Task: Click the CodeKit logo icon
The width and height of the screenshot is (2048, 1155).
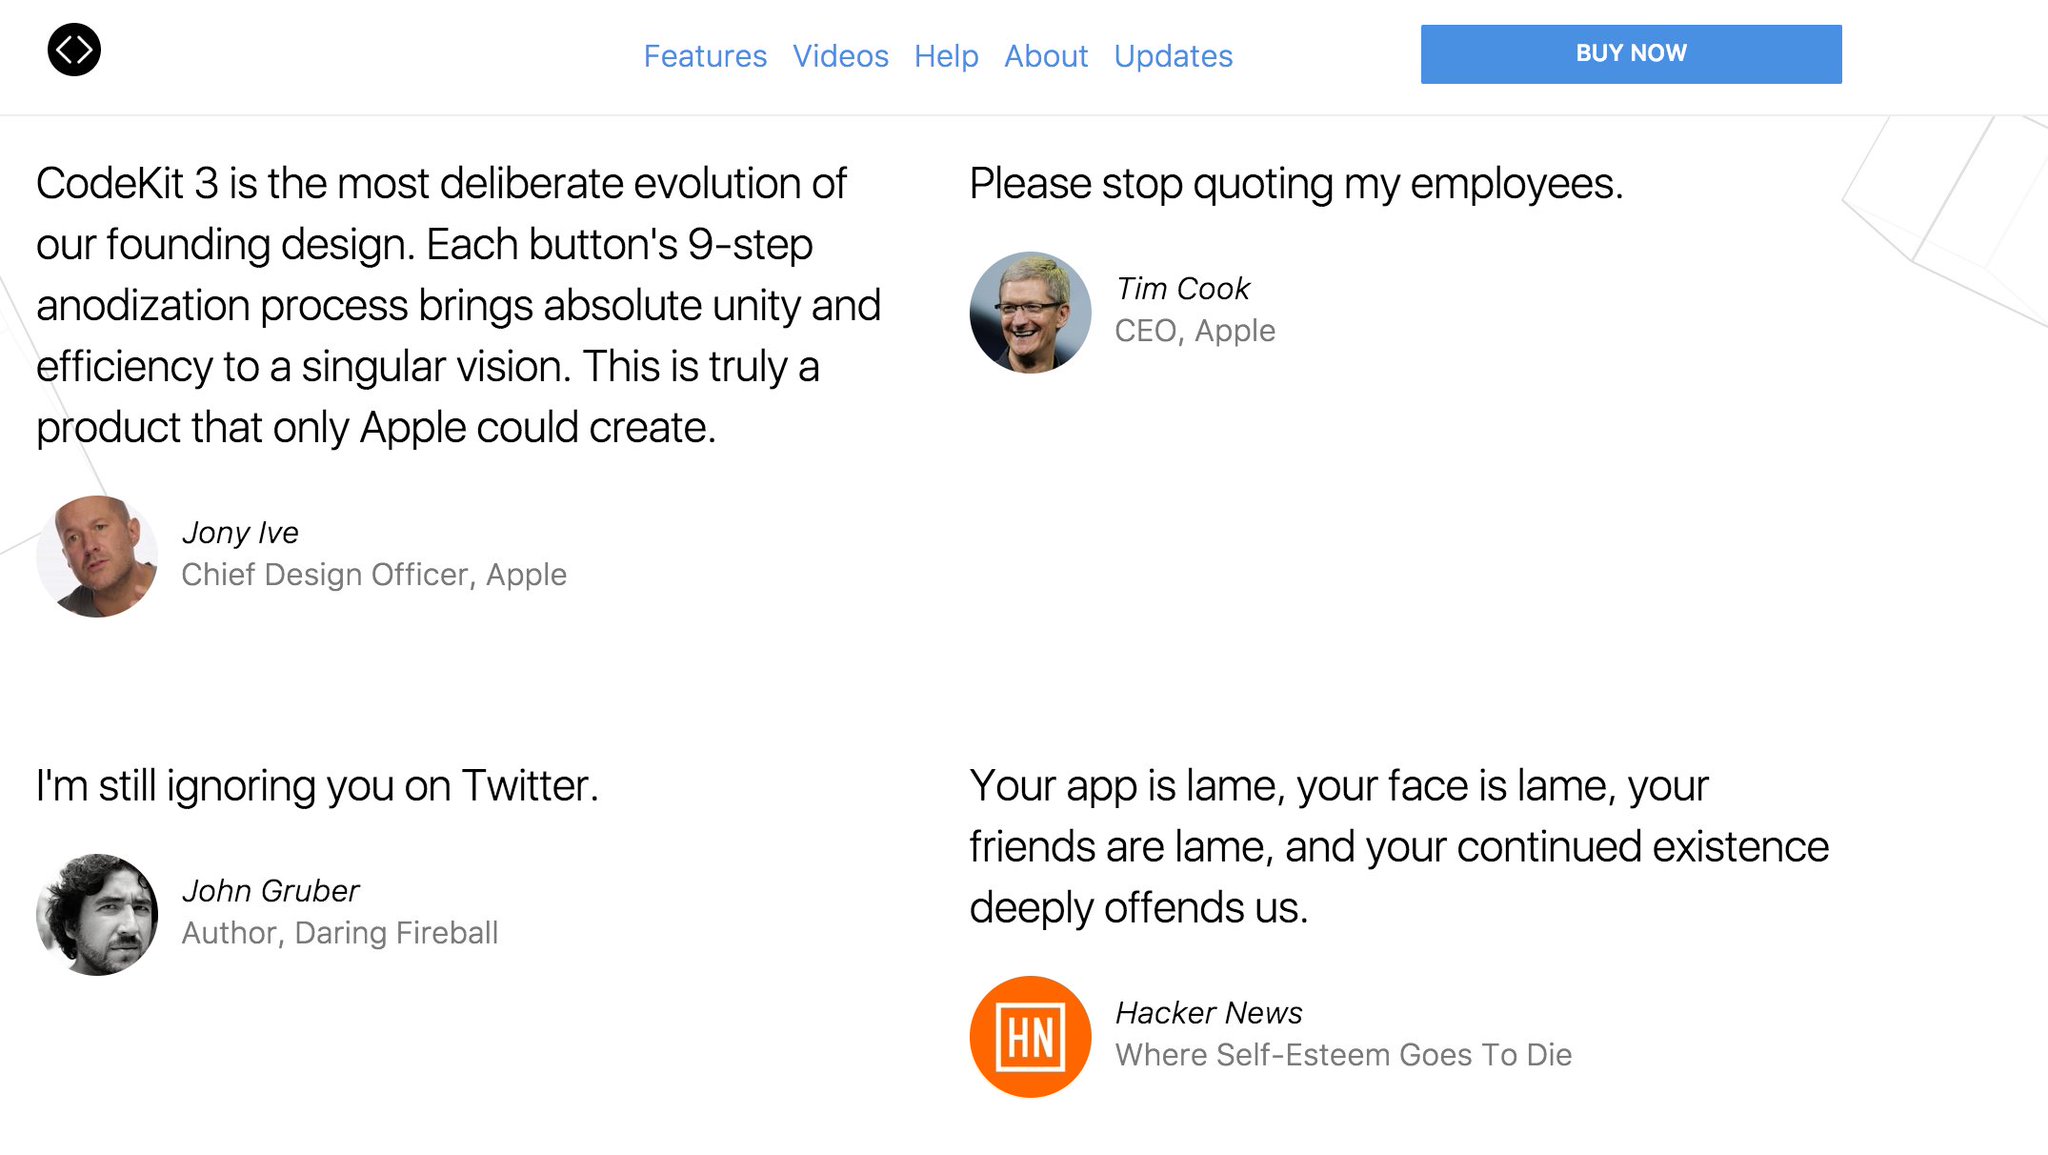Action: (x=74, y=49)
